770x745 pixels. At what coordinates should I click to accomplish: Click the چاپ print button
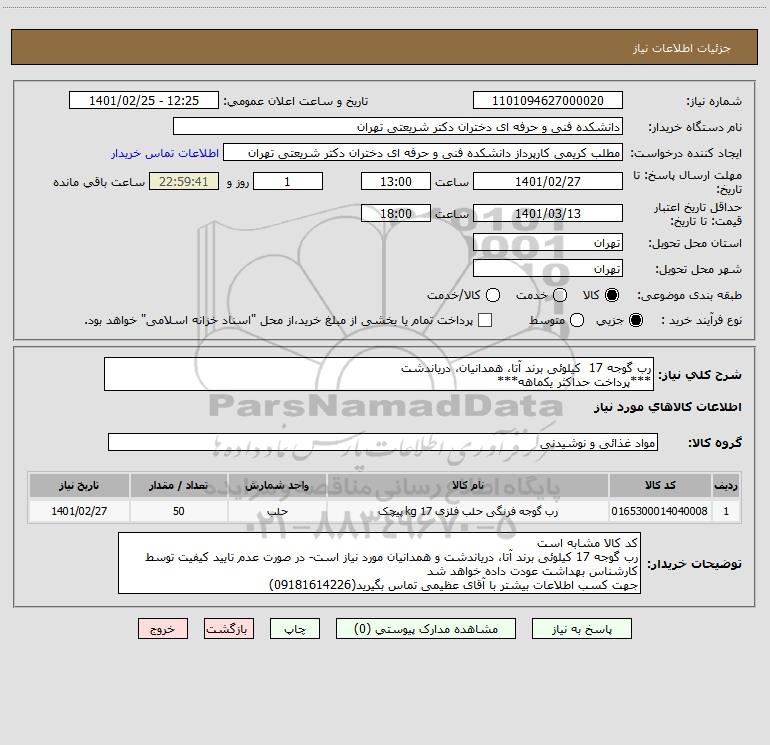pos(295,629)
